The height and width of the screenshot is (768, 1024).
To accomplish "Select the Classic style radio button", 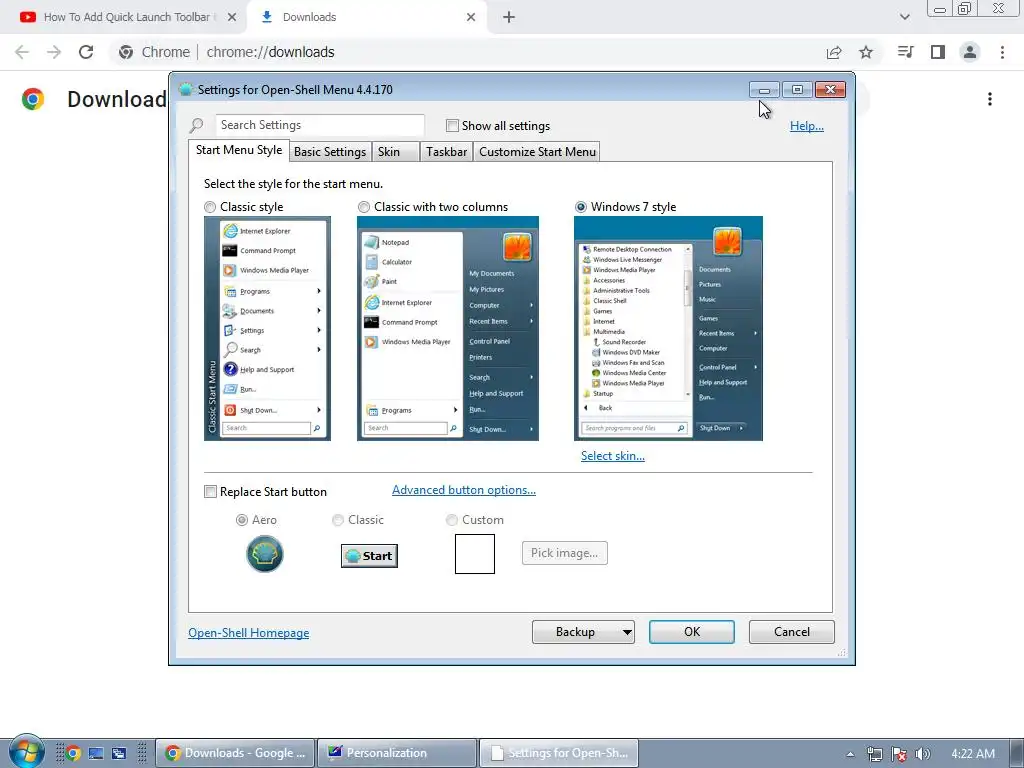I will pyautogui.click(x=210, y=207).
